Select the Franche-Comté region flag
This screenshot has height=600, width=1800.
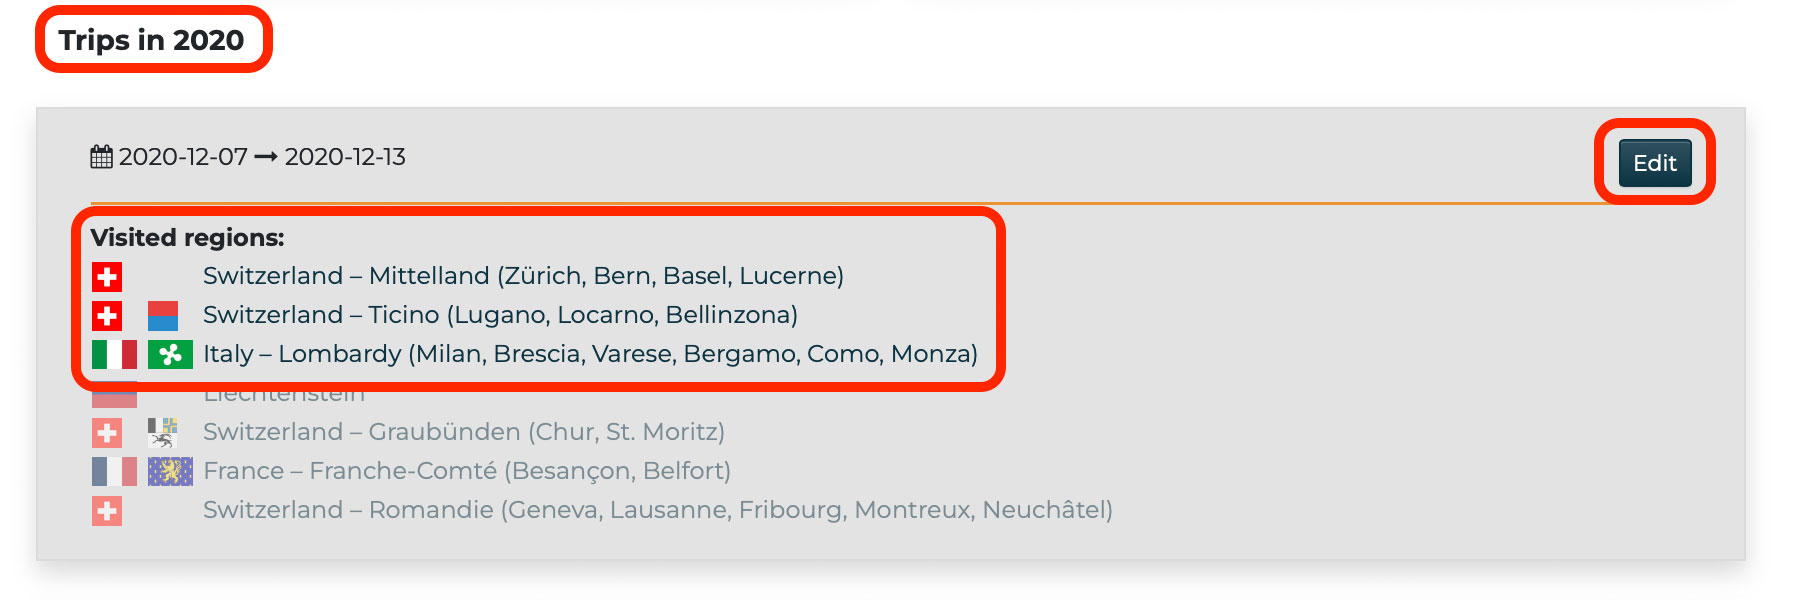(x=170, y=471)
